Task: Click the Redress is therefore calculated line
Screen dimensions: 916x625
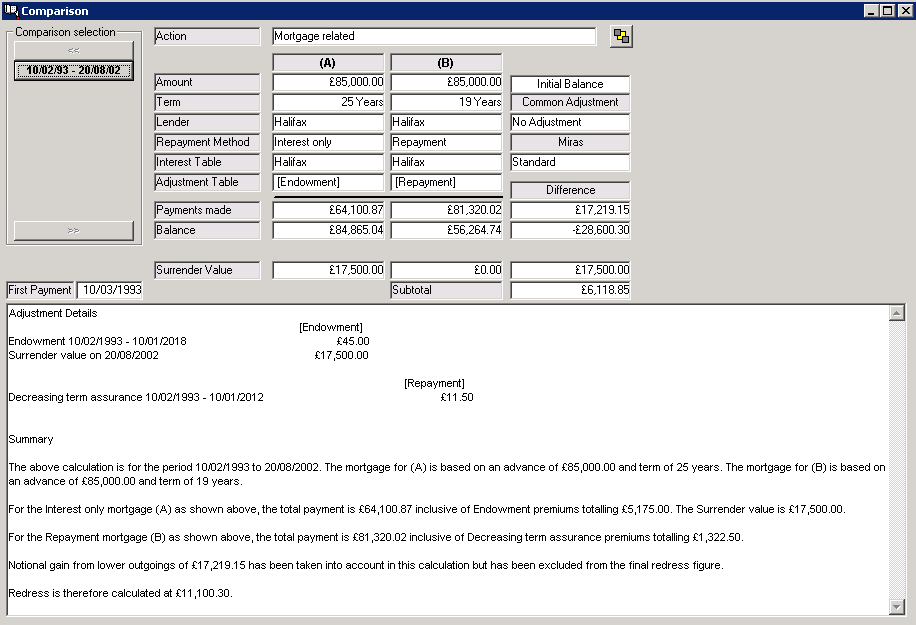Action: 120,593
